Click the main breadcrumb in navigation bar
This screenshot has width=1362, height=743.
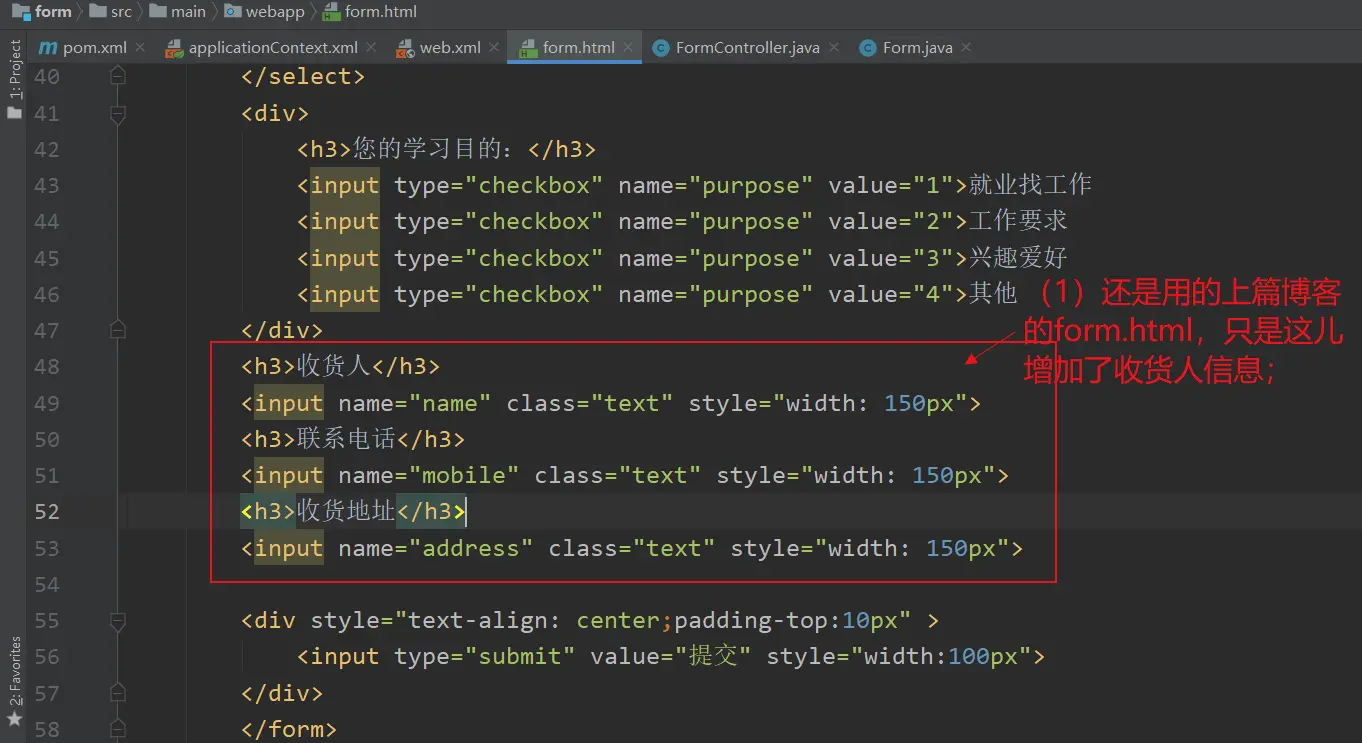pyautogui.click(x=188, y=12)
